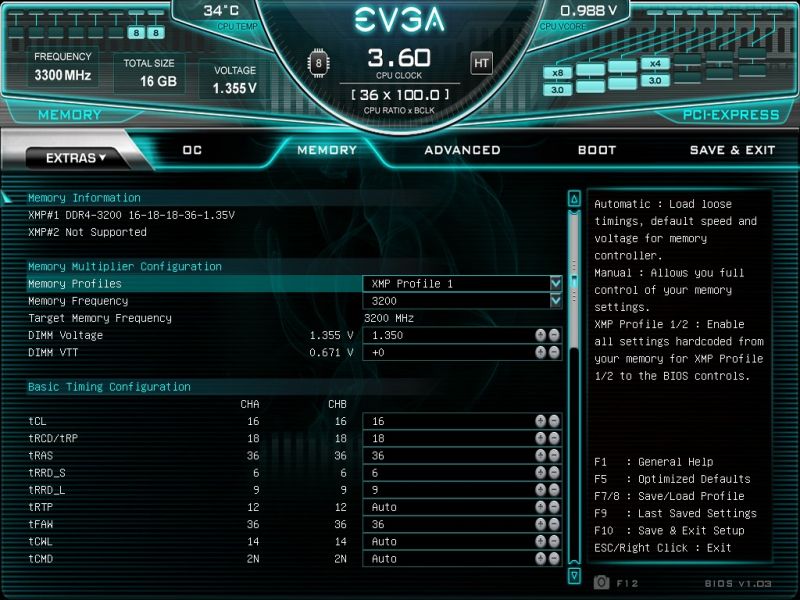Viewport: 800px width, 600px height.
Task: Click the 'BIOS V1.03' version text
Action: pyautogui.click(x=738, y=583)
